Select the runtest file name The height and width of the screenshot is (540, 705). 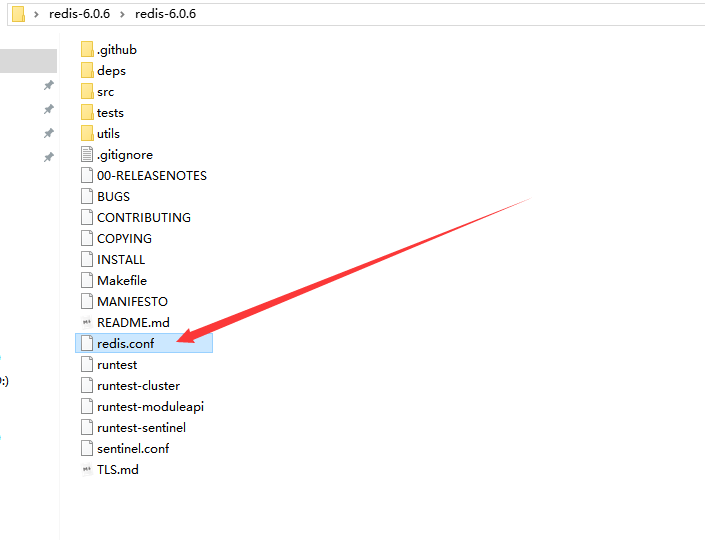tap(117, 365)
